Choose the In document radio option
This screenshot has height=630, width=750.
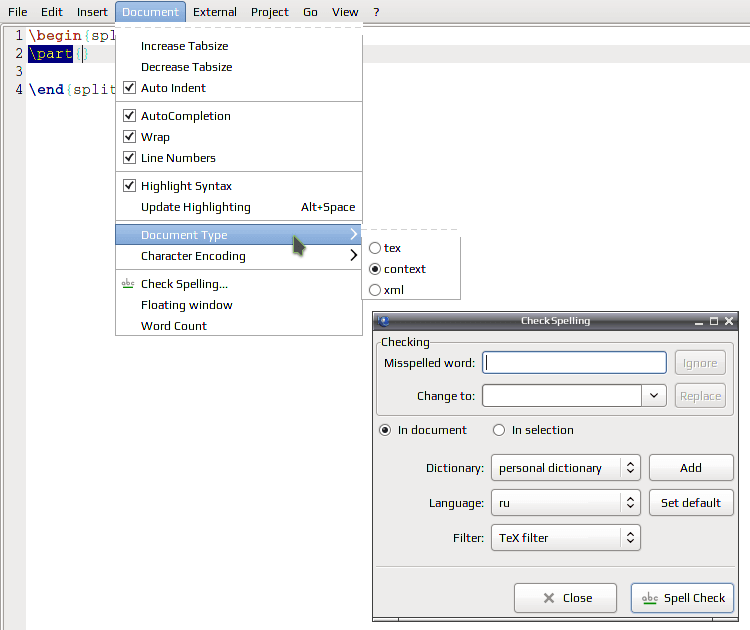pyautogui.click(x=385, y=430)
